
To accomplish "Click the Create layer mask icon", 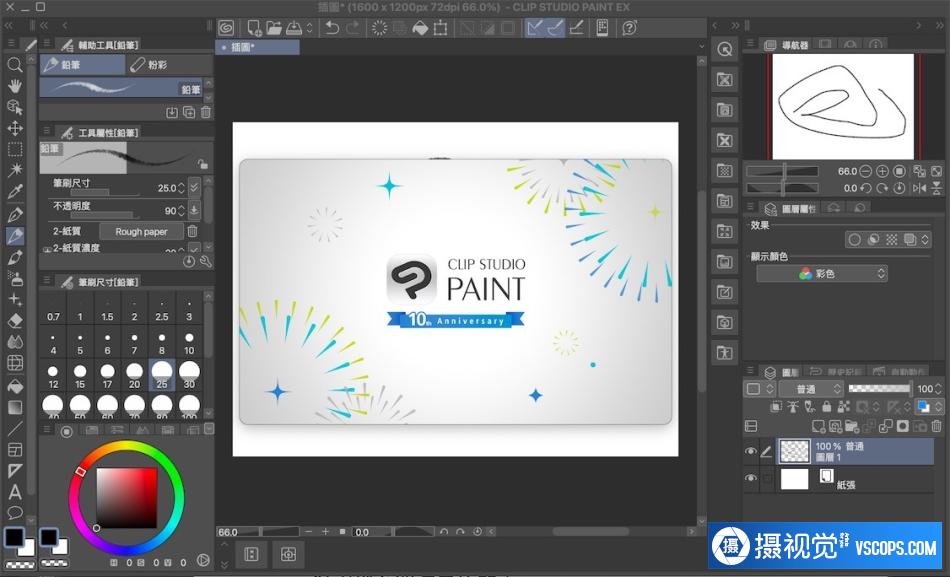I will point(903,426).
